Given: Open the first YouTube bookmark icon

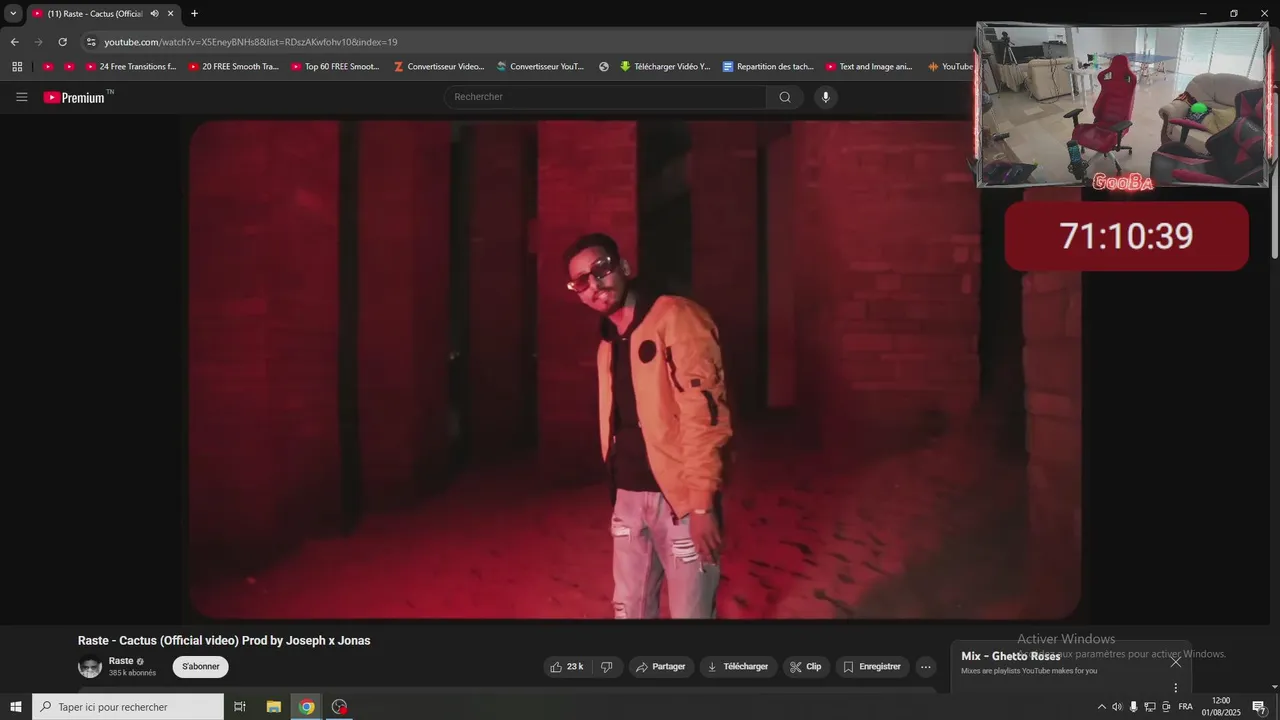Looking at the screenshot, I should click(48, 67).
